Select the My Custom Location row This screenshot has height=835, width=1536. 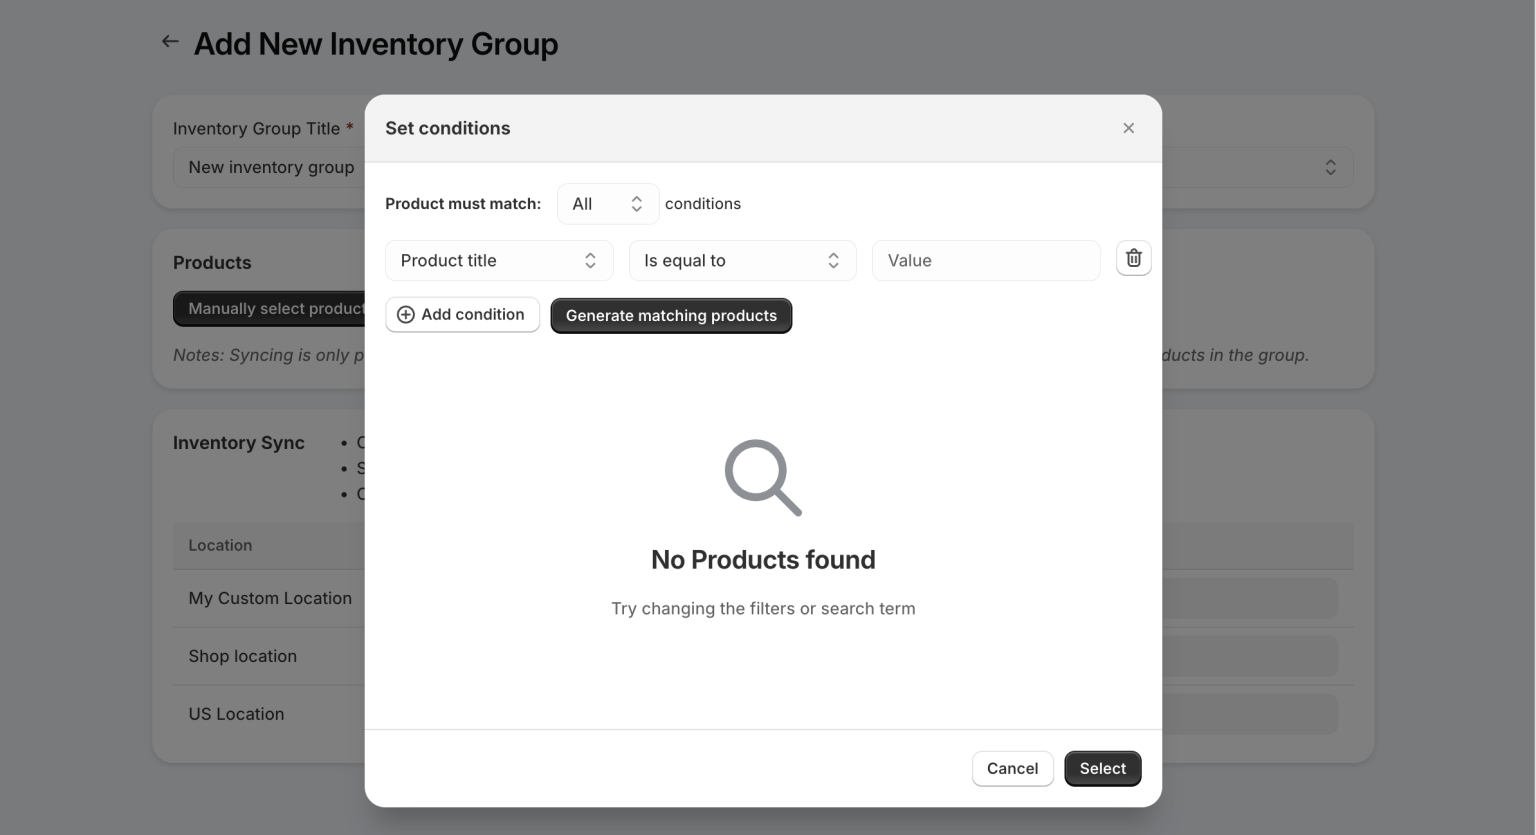270,598
